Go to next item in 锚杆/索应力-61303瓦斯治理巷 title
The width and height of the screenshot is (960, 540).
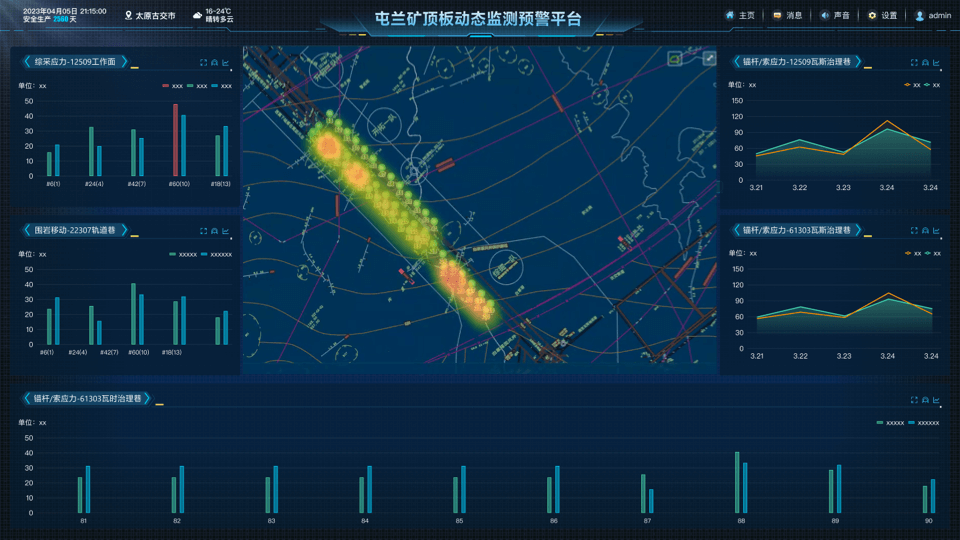(x=858, y=230)
